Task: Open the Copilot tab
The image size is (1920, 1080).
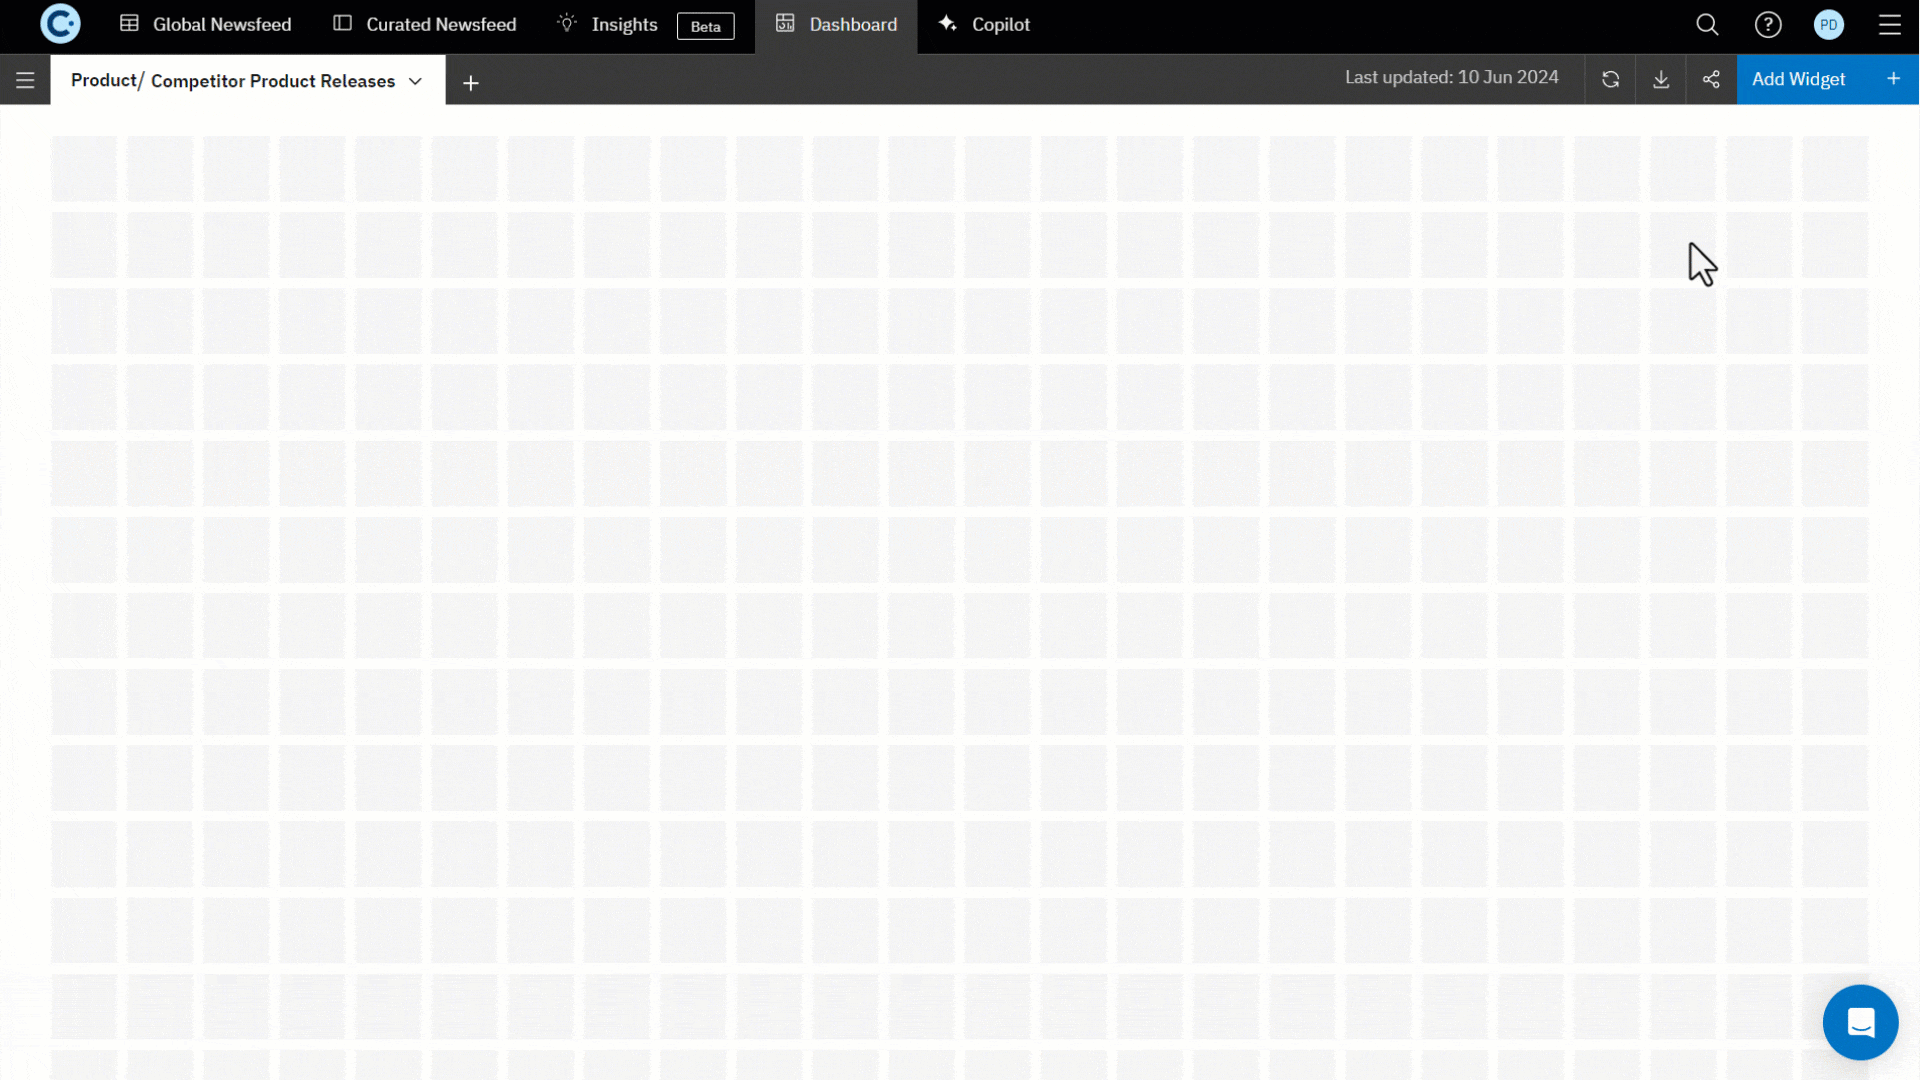Action: pos(985,25)
